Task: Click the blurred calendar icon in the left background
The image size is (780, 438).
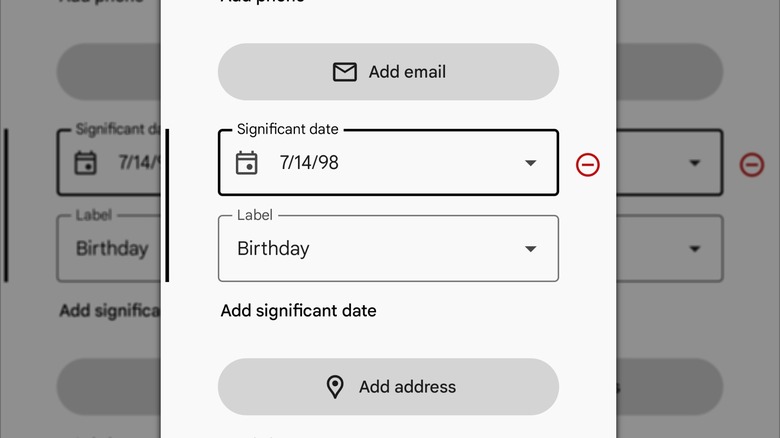Action: 86,162
